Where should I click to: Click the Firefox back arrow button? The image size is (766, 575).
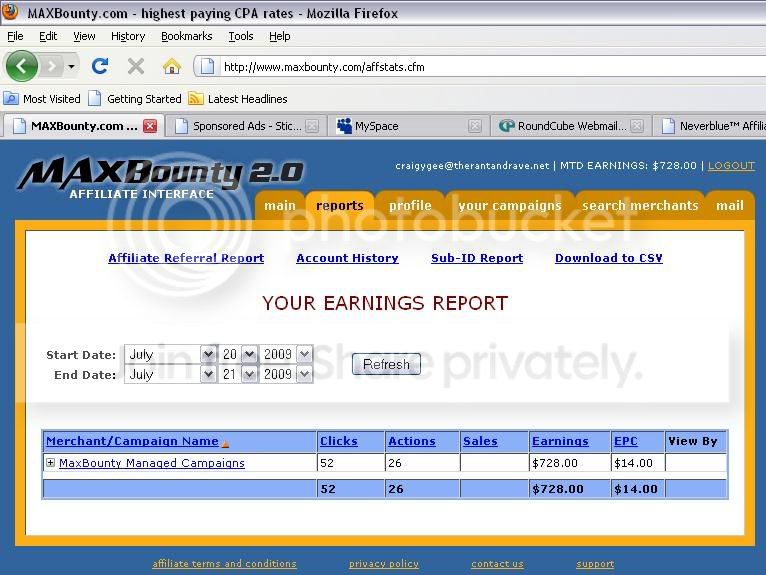coord(21,65)
